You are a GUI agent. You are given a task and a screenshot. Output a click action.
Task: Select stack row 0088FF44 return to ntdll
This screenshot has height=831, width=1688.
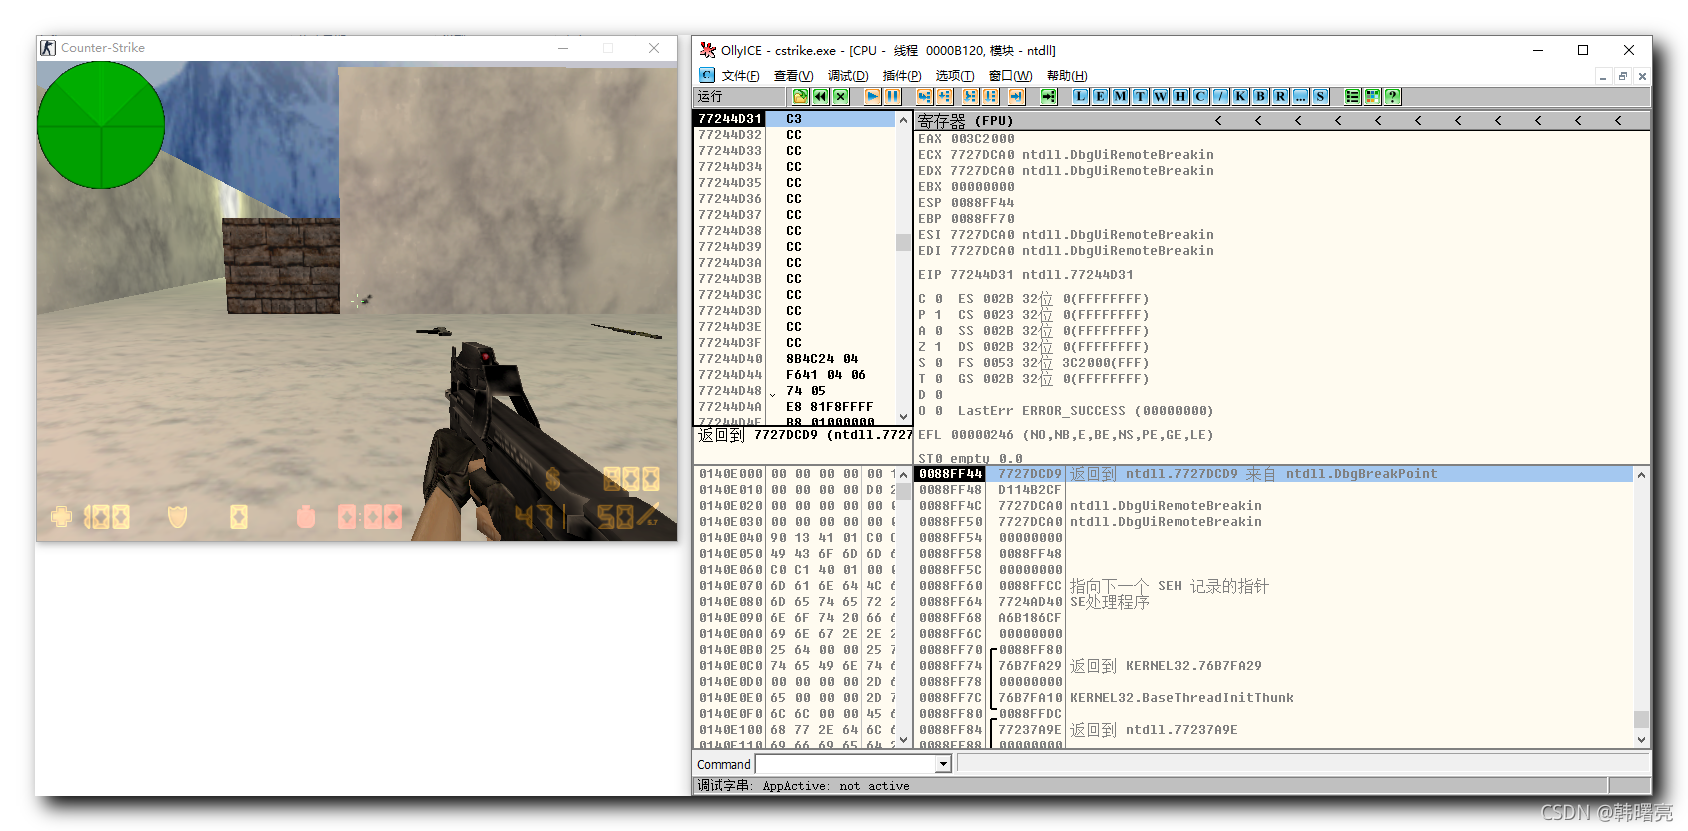pyautogui.click(x=1273, y=474)
